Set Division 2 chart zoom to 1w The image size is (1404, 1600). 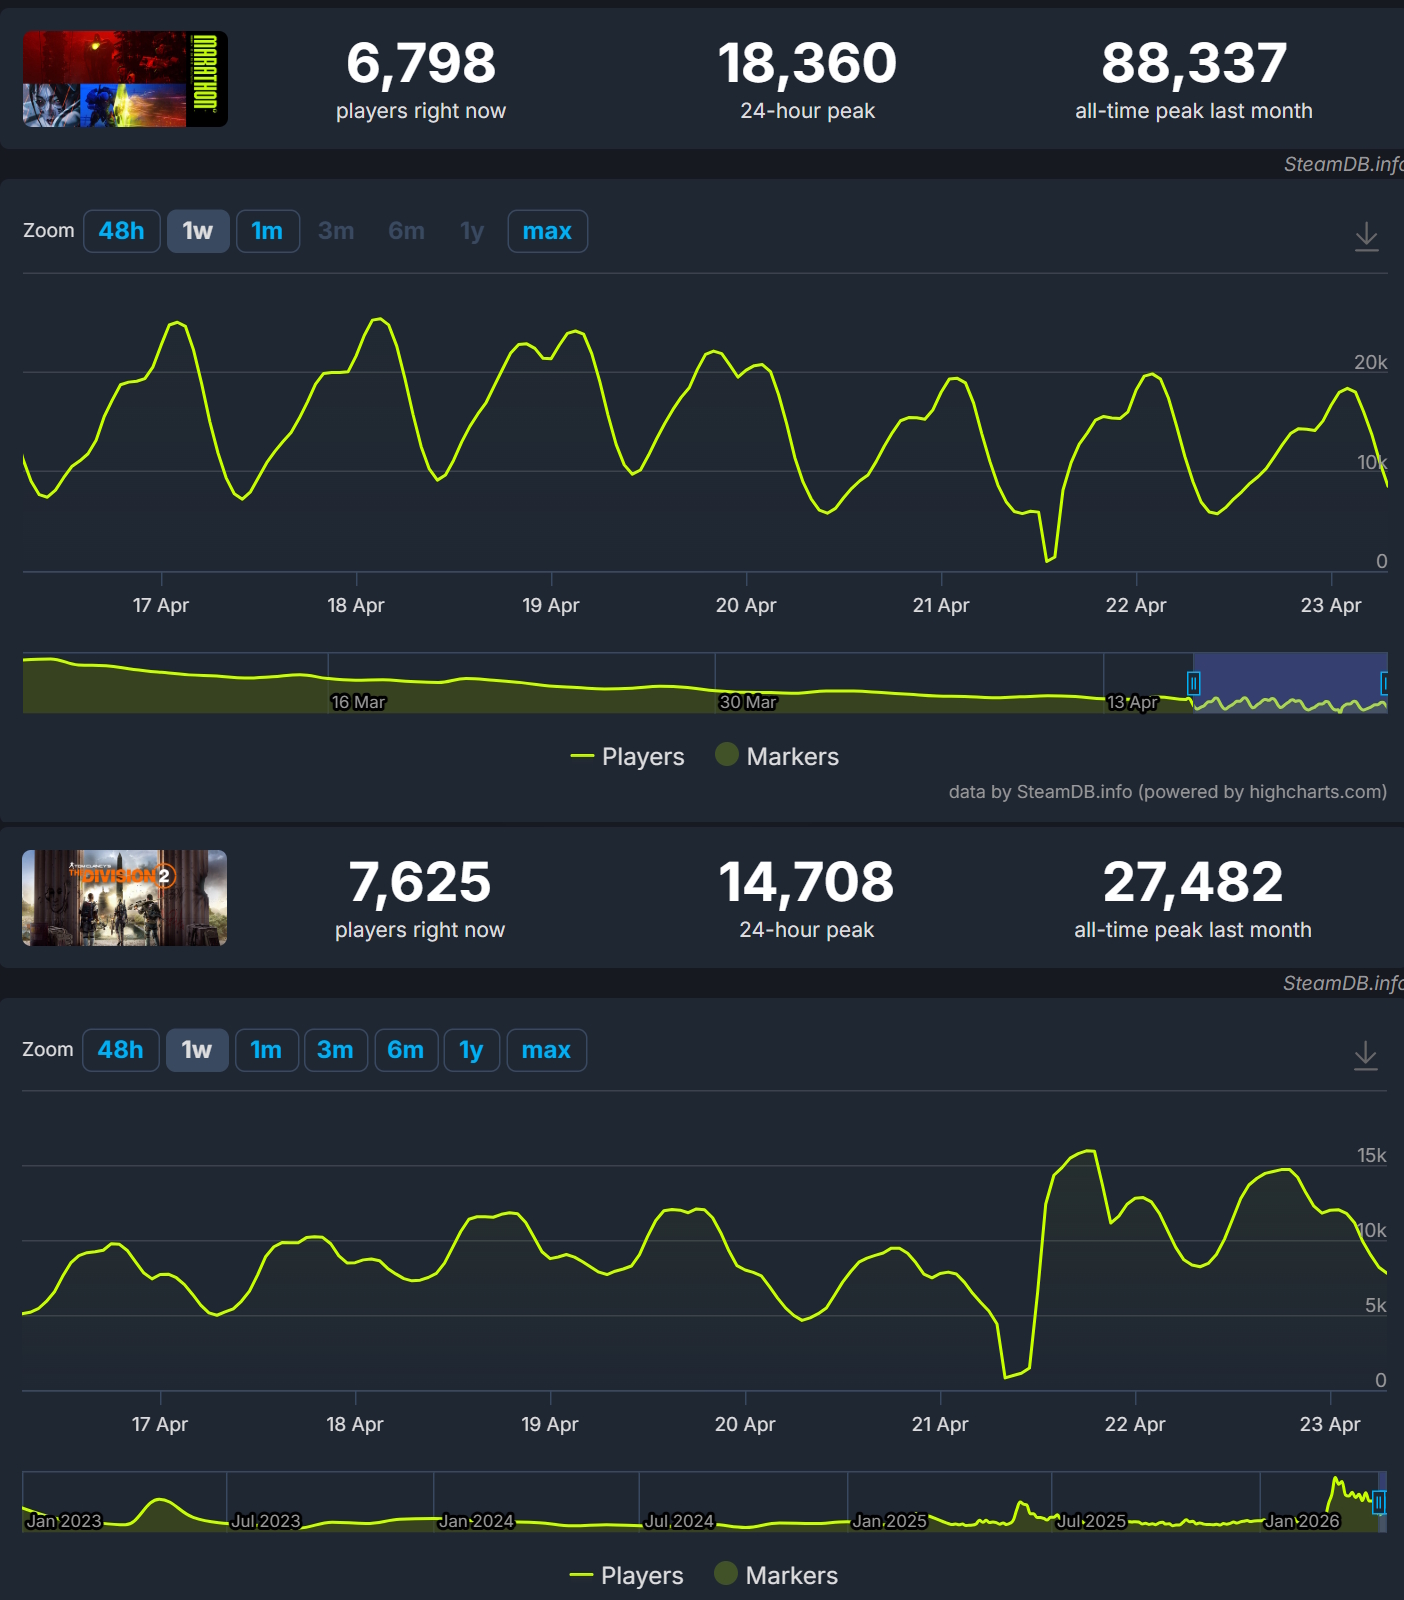pos(197,1050)
